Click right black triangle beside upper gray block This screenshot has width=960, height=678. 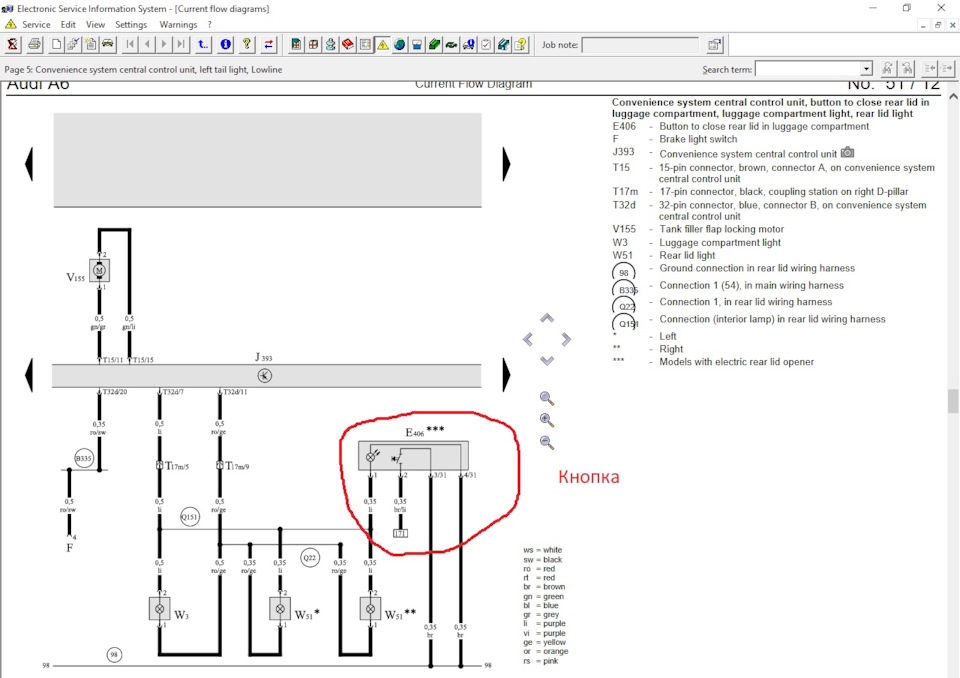pyautogui.click(x=506, y=164)
